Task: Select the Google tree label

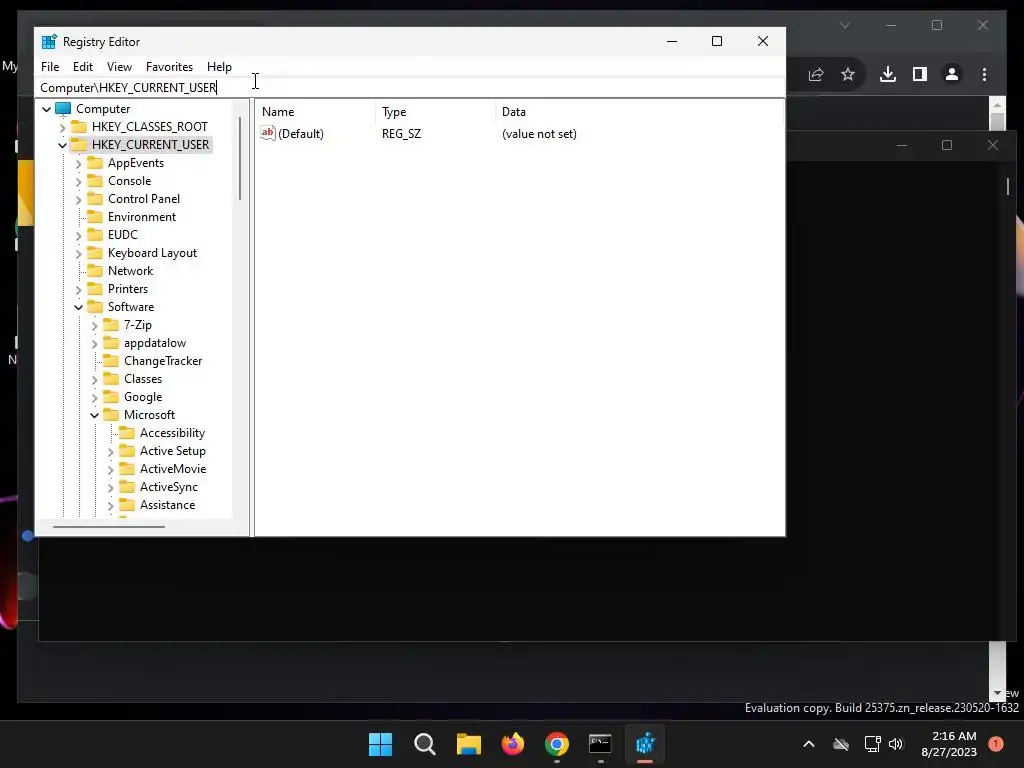Action: pos(143,397)
